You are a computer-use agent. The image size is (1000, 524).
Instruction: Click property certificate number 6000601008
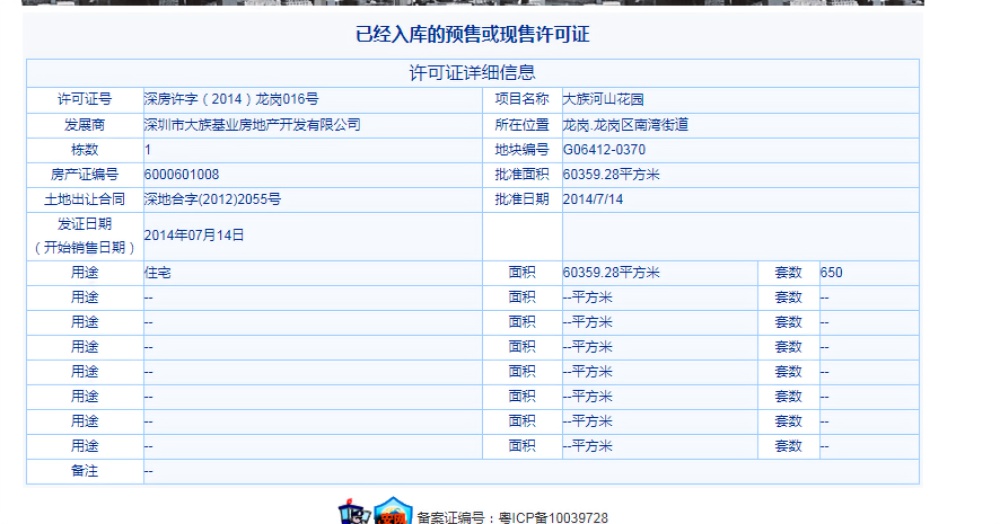pyautogui.click(x=182, y=175)
